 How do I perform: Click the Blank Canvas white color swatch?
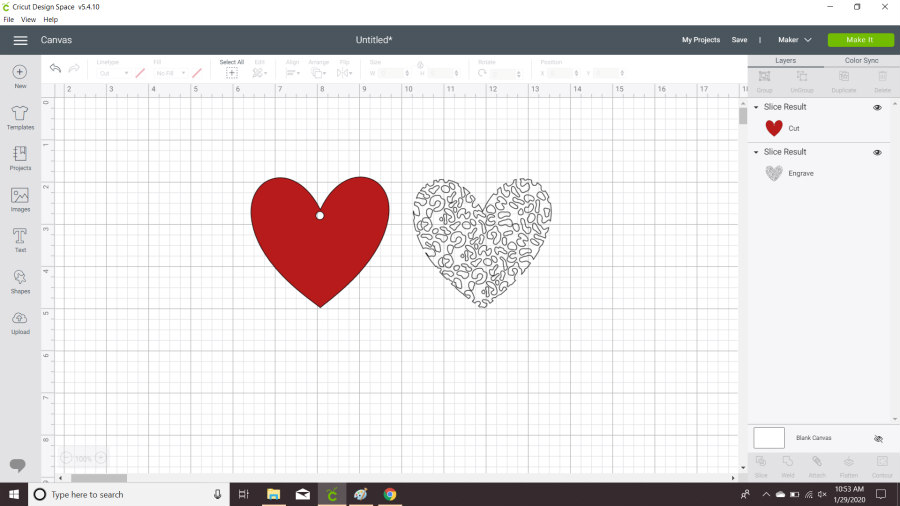(x=768, y=438)
